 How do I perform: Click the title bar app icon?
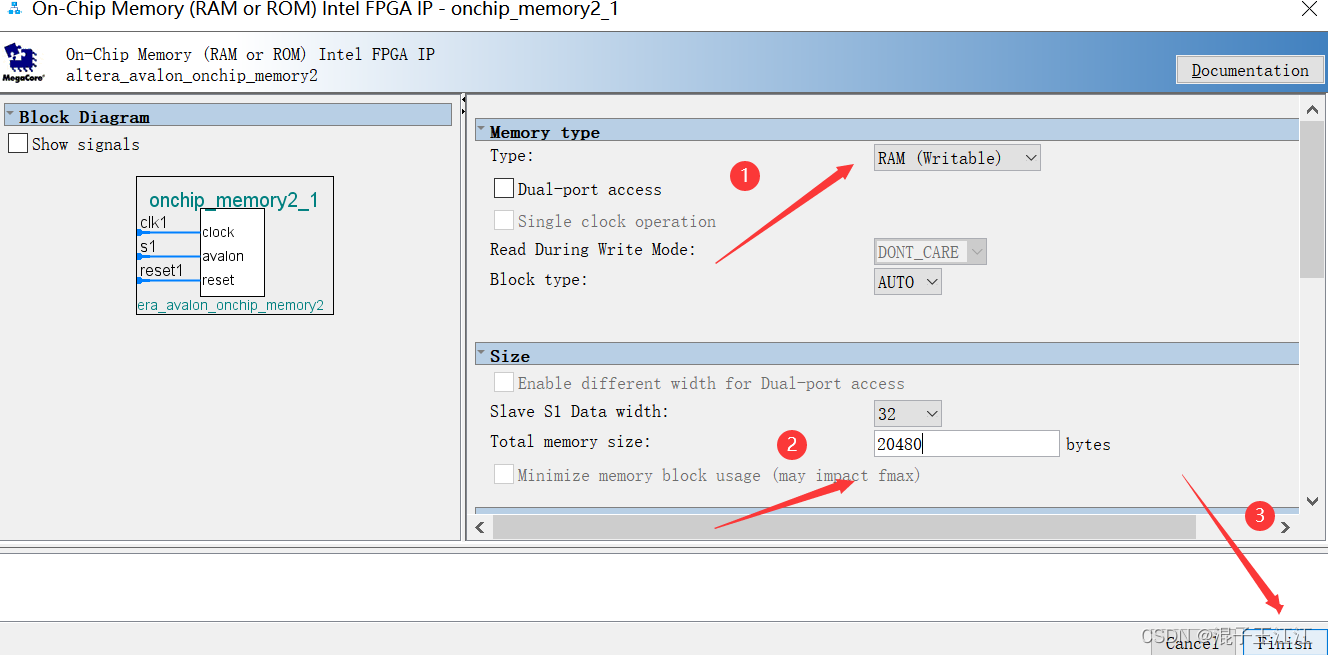[x=13, y=9]
